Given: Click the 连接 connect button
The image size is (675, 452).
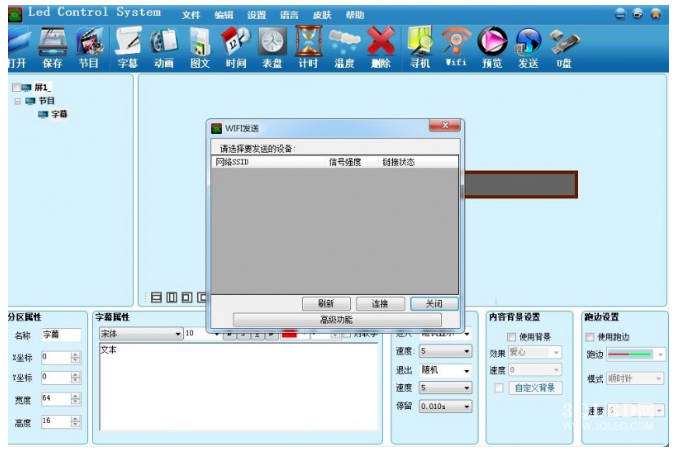Looking at the screenshot, I should [x=380, y=304].
